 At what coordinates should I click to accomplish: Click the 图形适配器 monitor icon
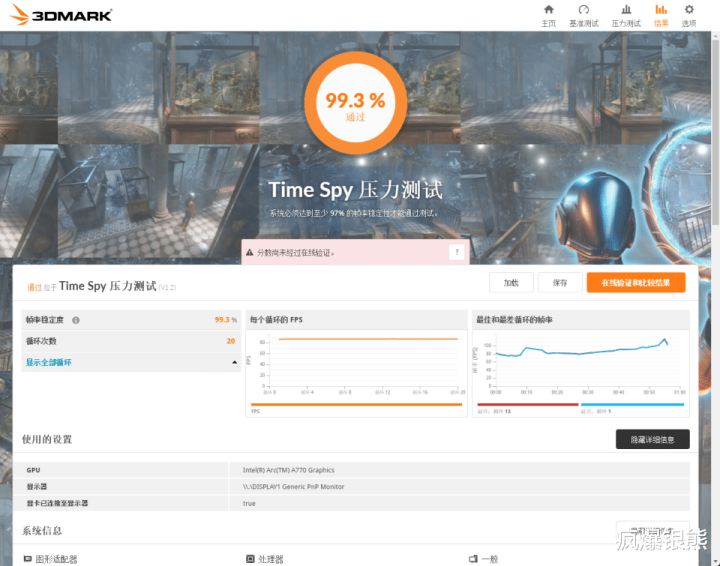coord(28,559)
